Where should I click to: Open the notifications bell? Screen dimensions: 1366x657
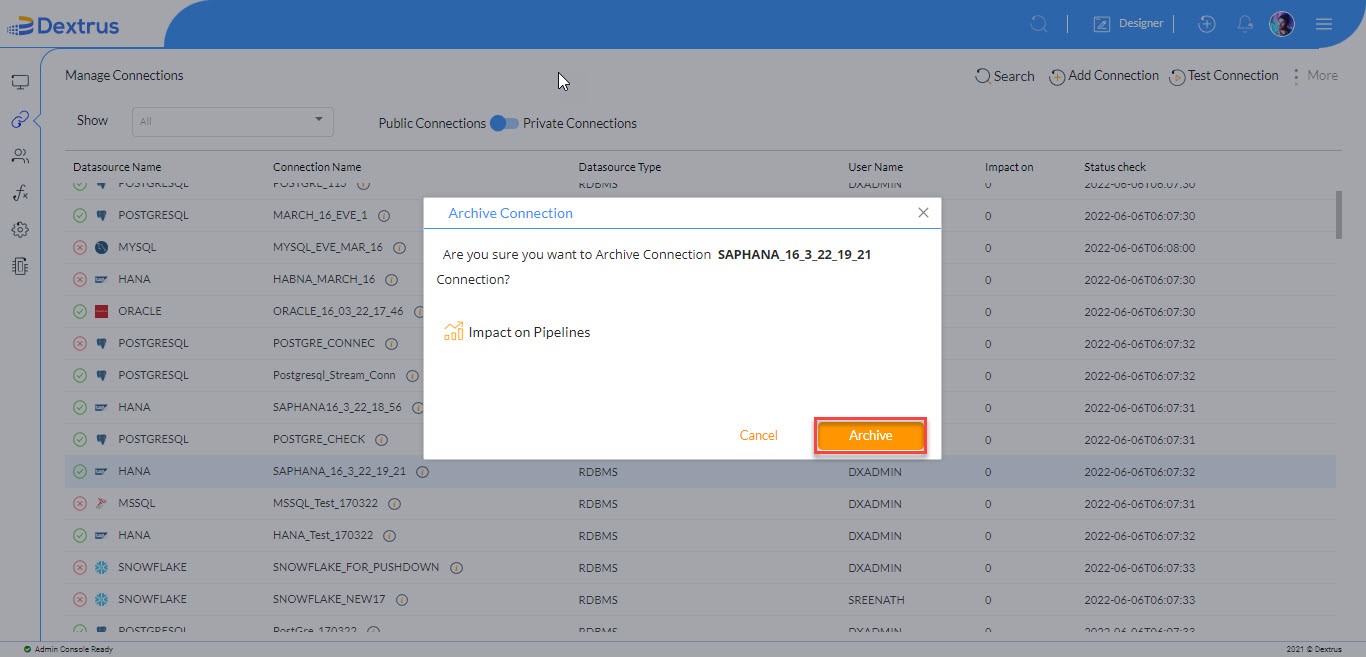click(x=1245, y=24)
